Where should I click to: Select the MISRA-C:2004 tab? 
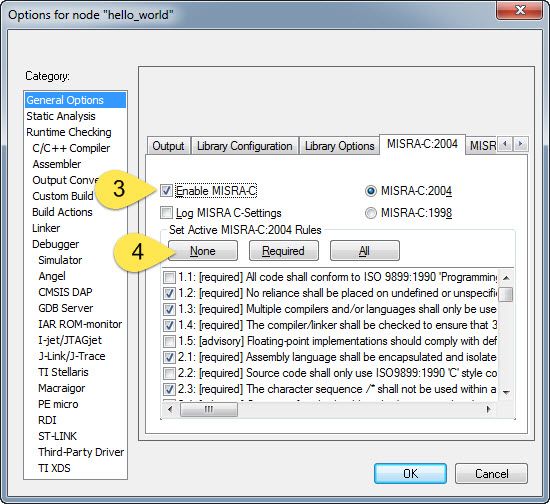pyautogui.click(x=422, y=144)
